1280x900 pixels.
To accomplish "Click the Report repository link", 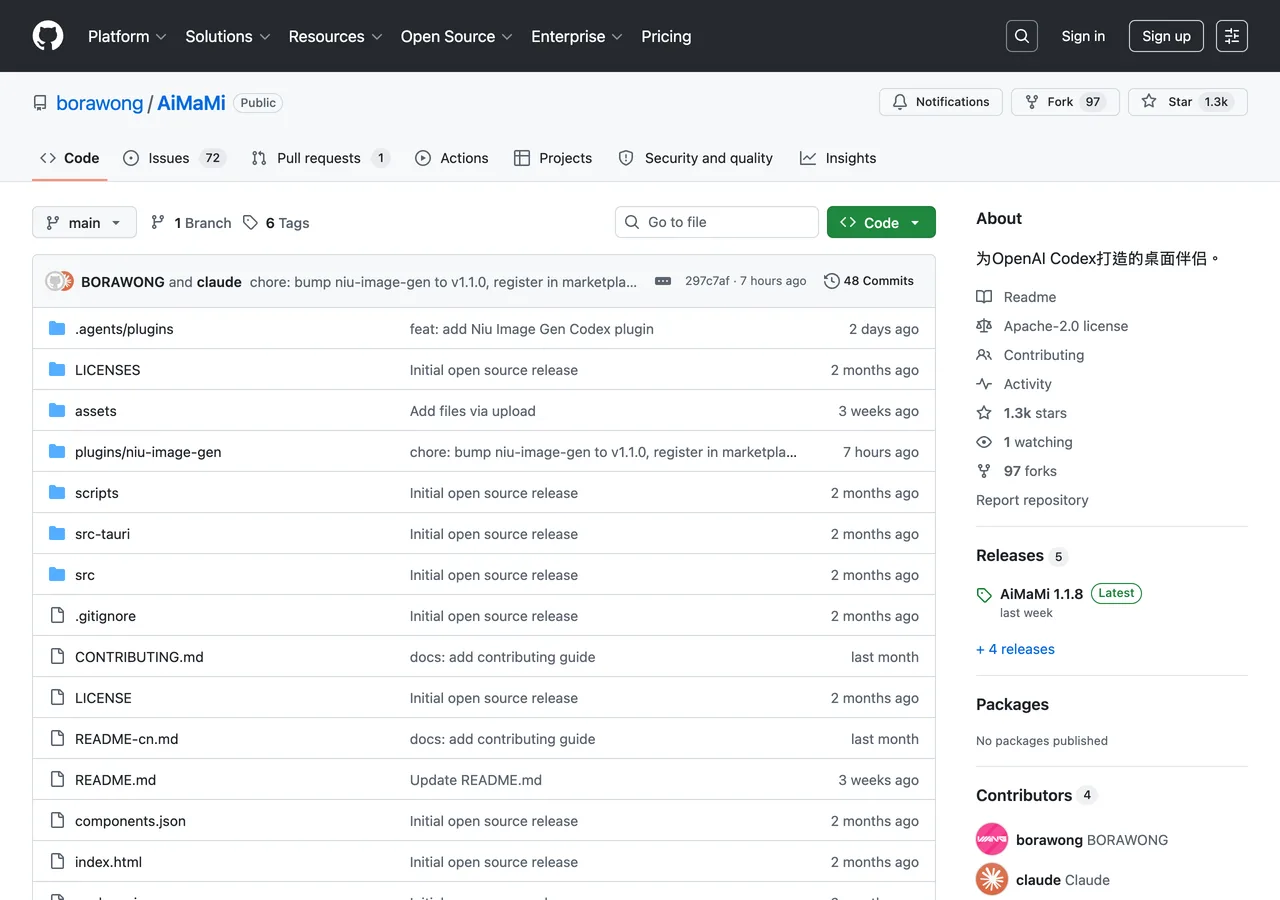I will pyautogui.click(x=1032, y=500).
